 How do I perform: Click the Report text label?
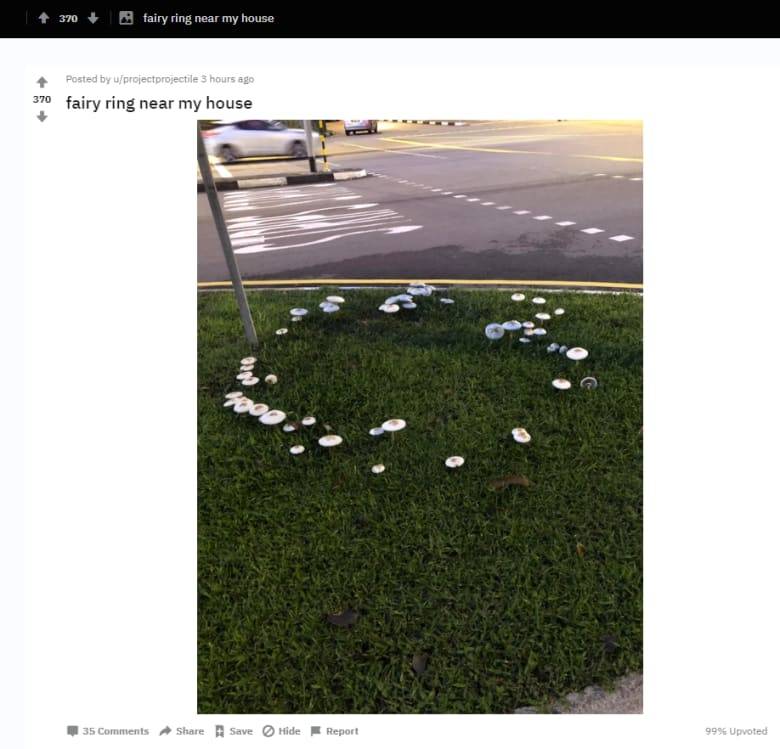342,731
